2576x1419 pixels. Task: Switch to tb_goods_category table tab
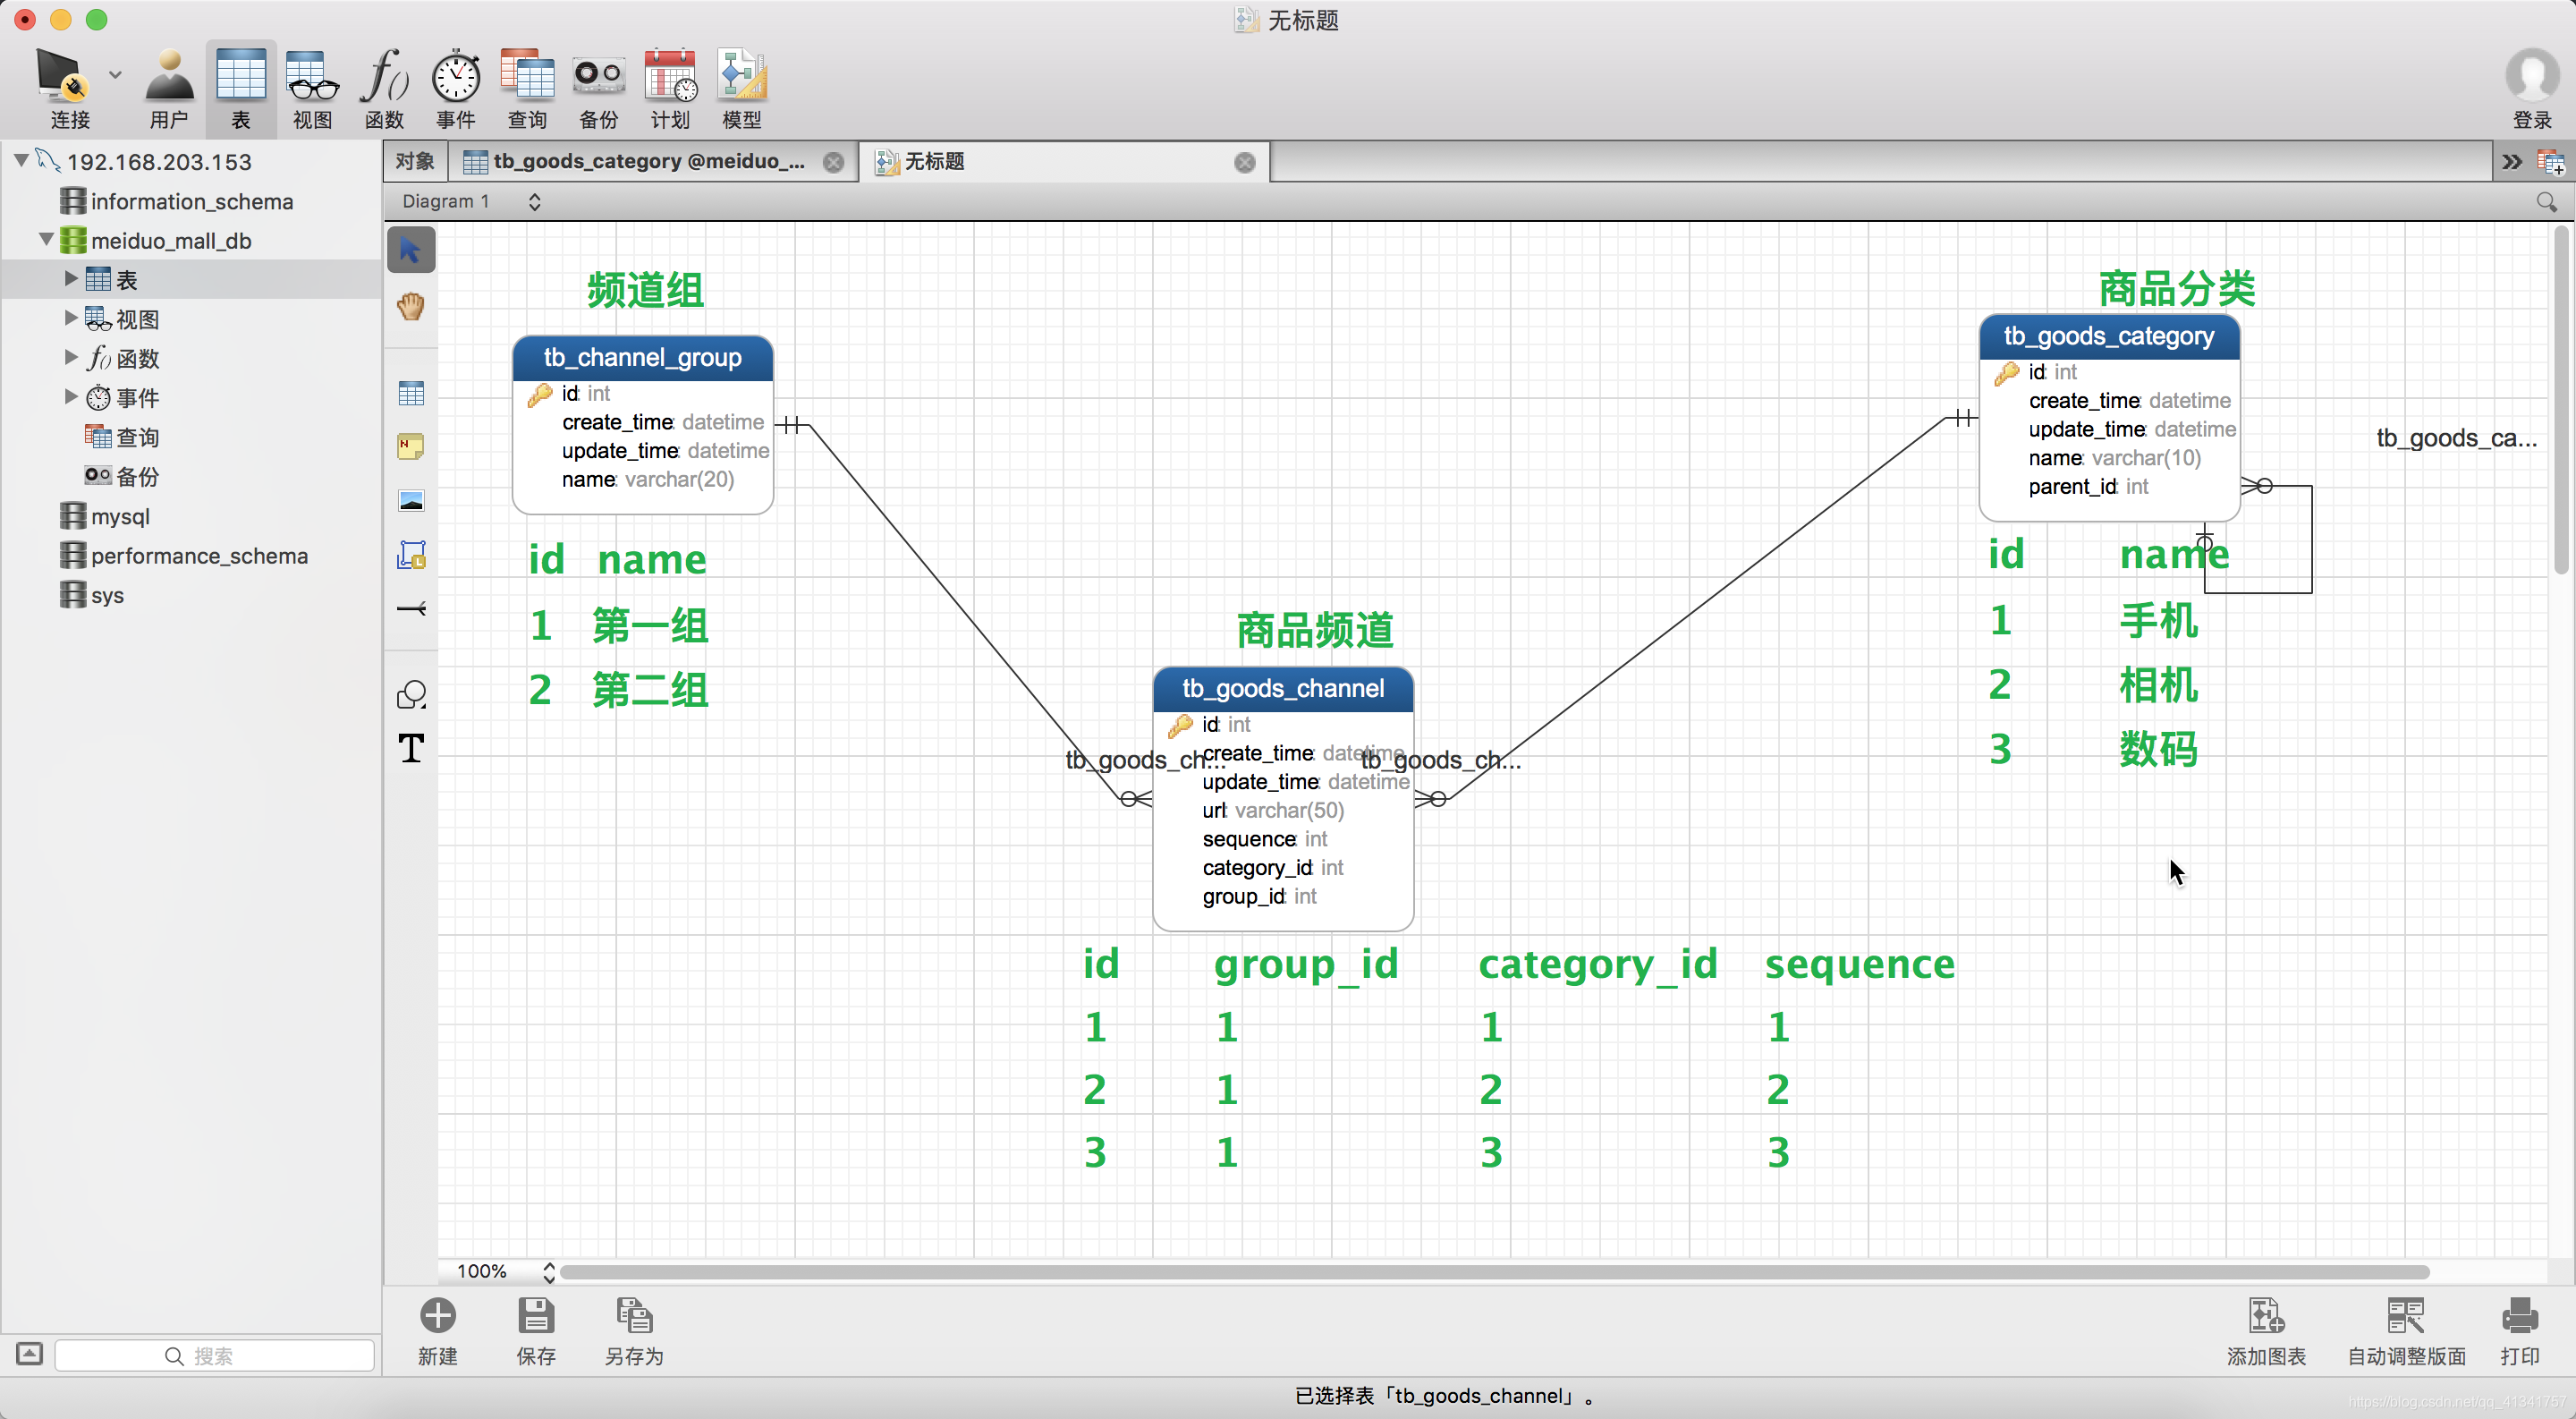point(648,162)
